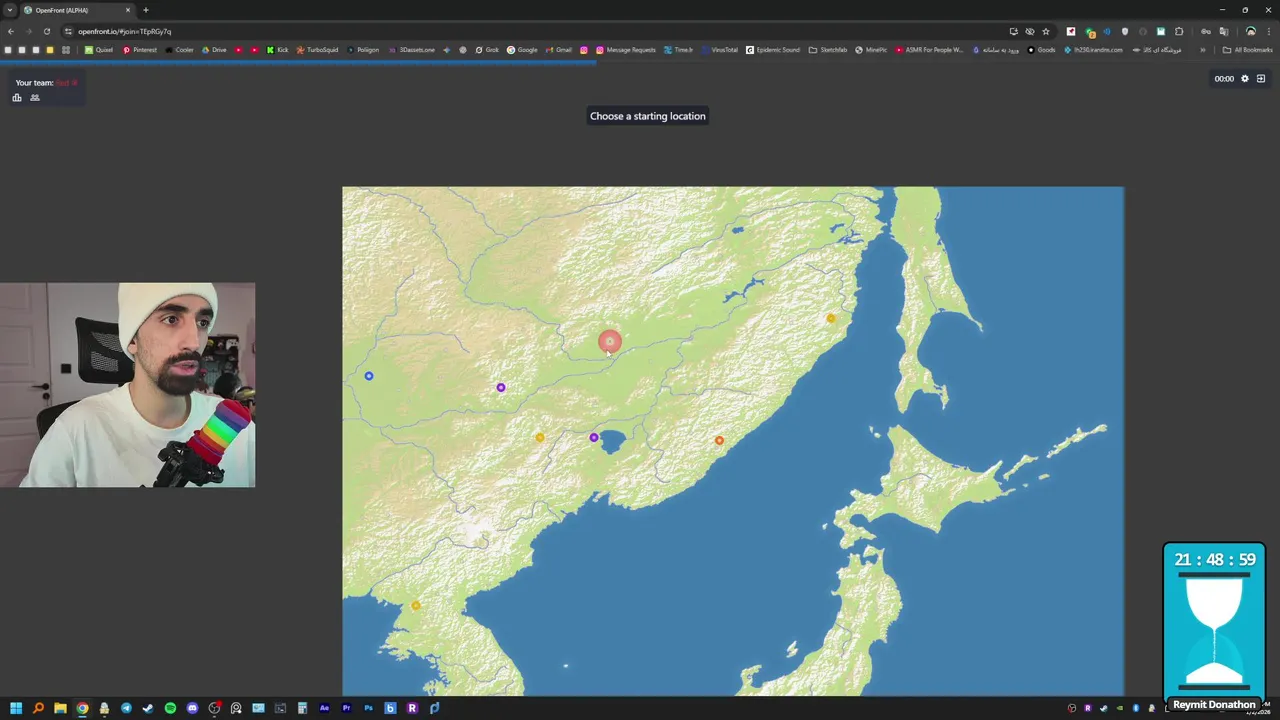Open Chrome three-dot menu
The width and height of the screenshot is (1280, 720).
pos(1268,31)
